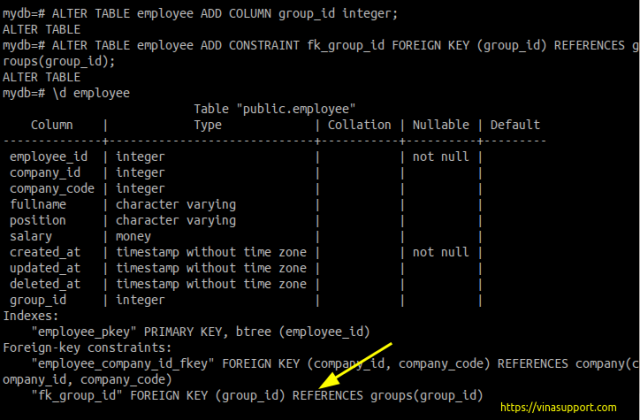
Task: Click the "Default" table header
Action: tap(515, 125)
